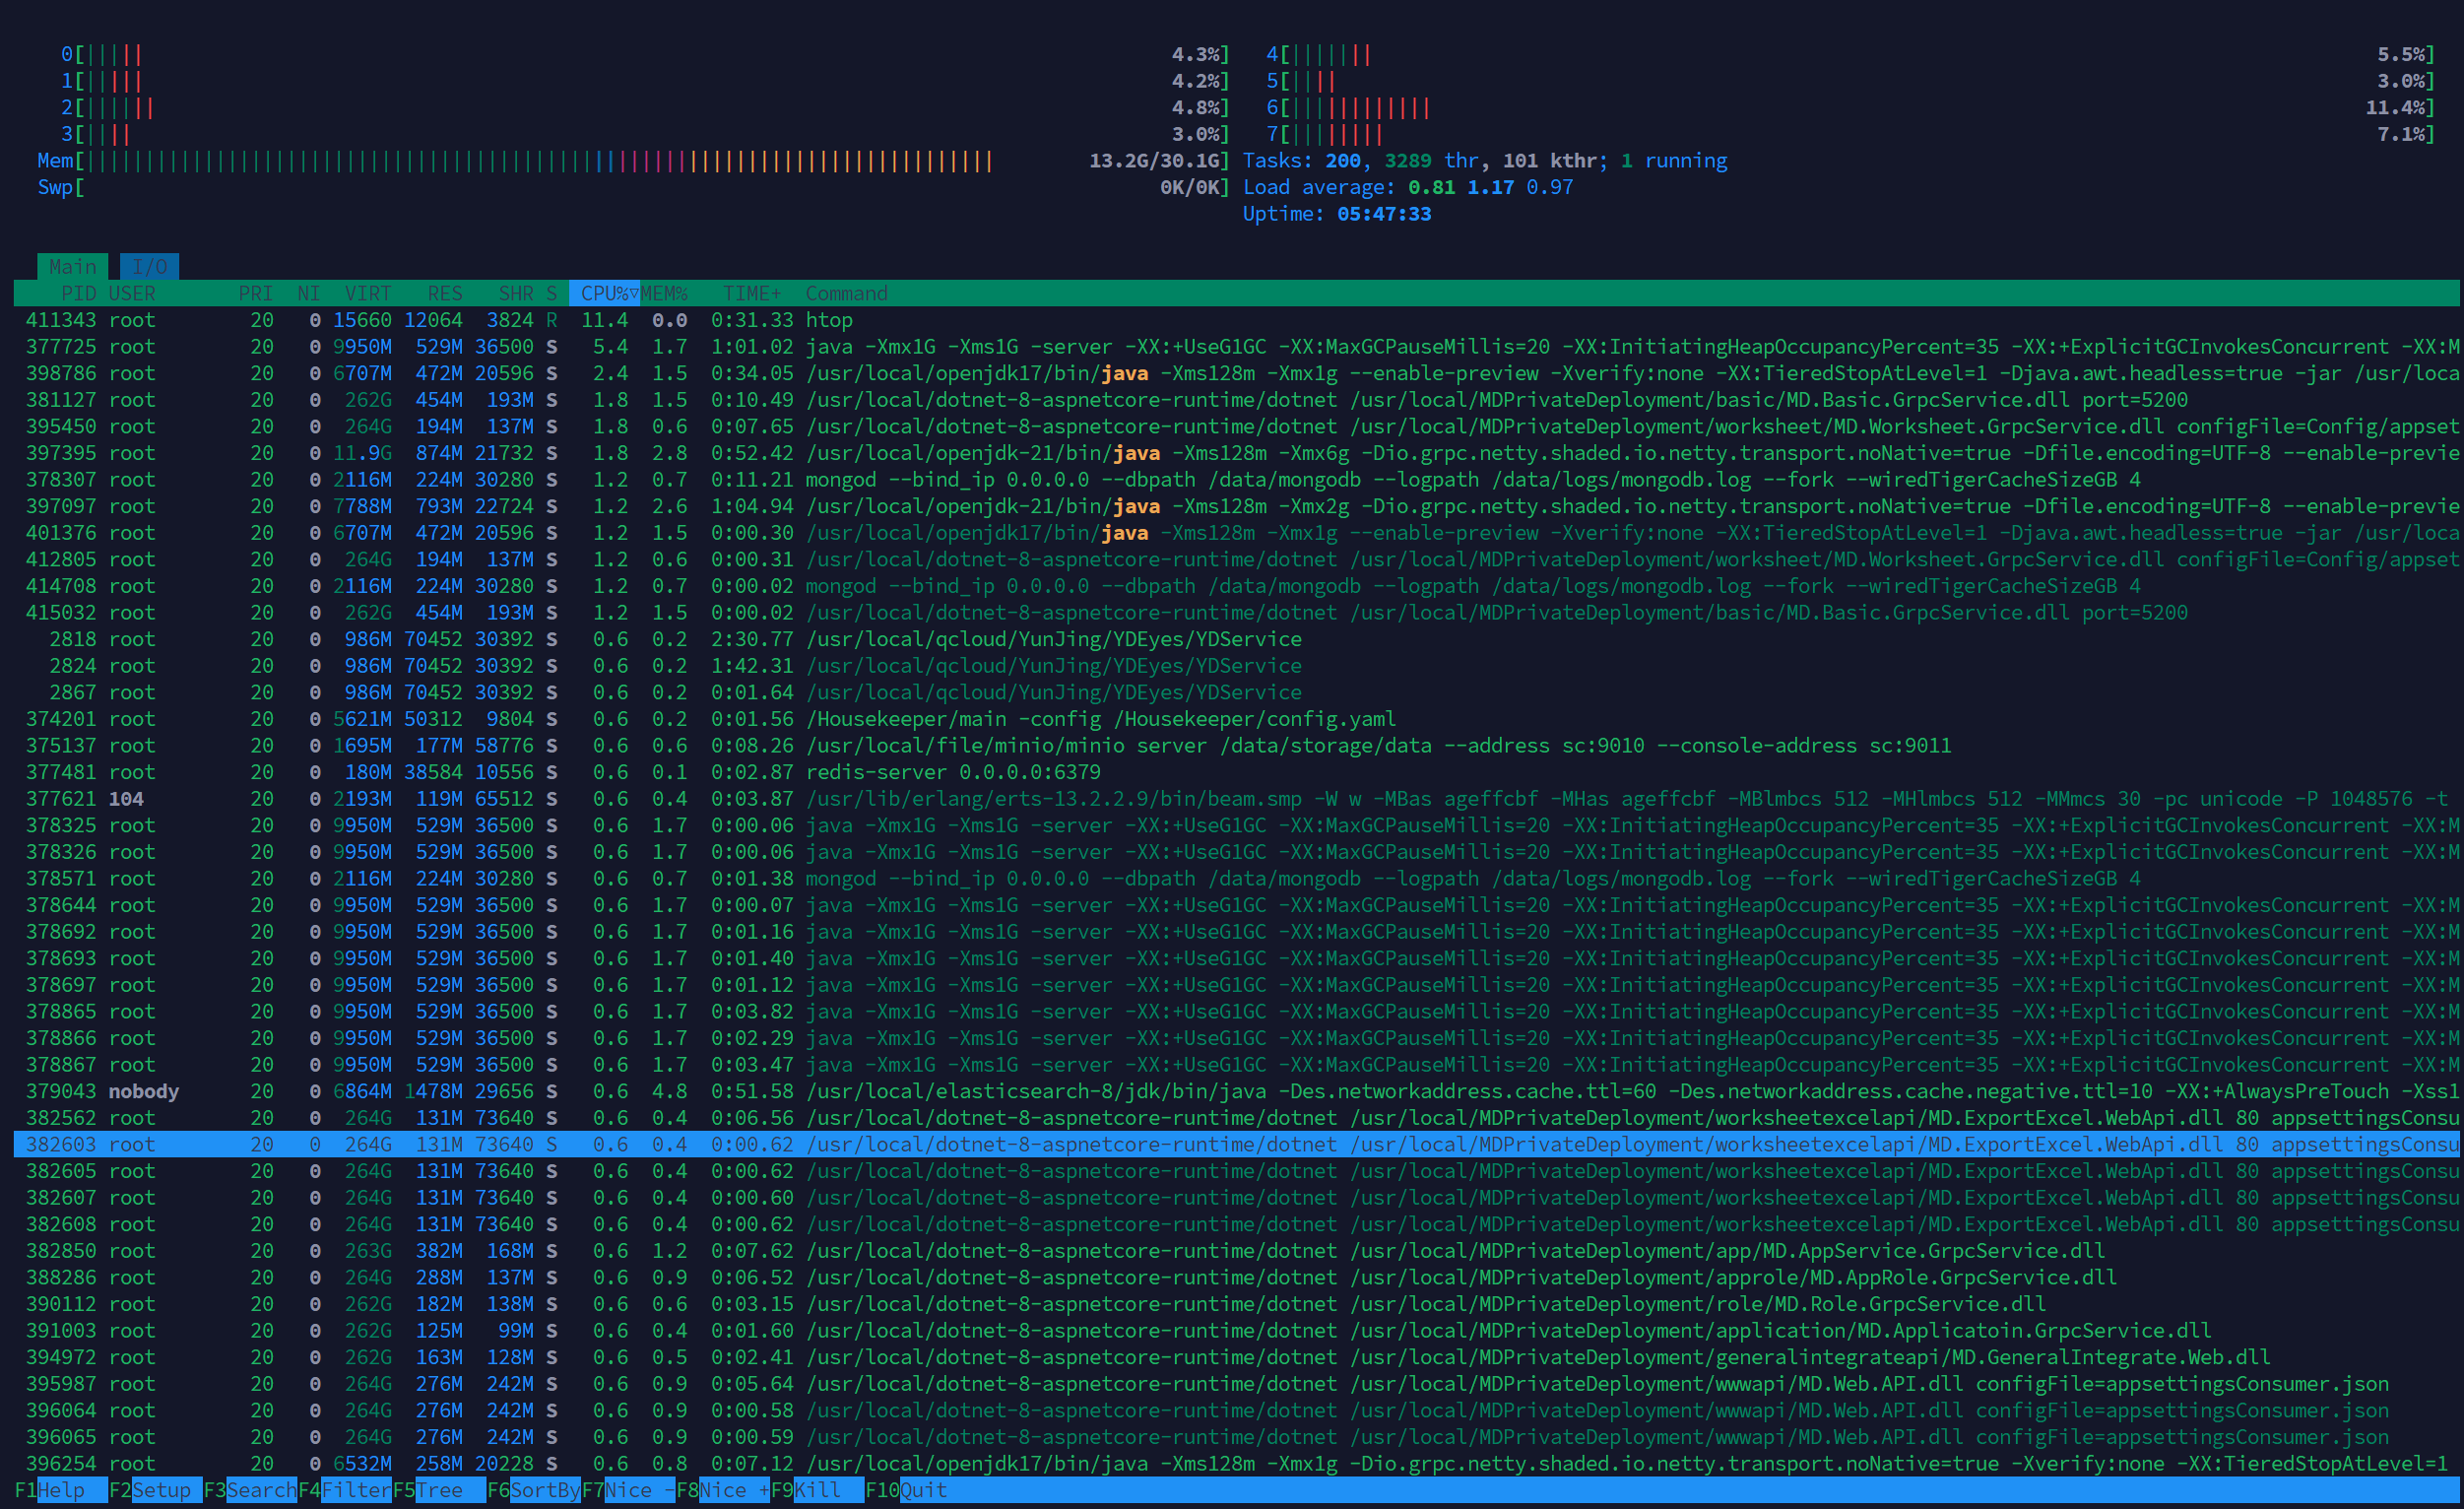2464x1509 pixels.
Task: Open F2 Setup
Action: click(x=155, y=1490)
